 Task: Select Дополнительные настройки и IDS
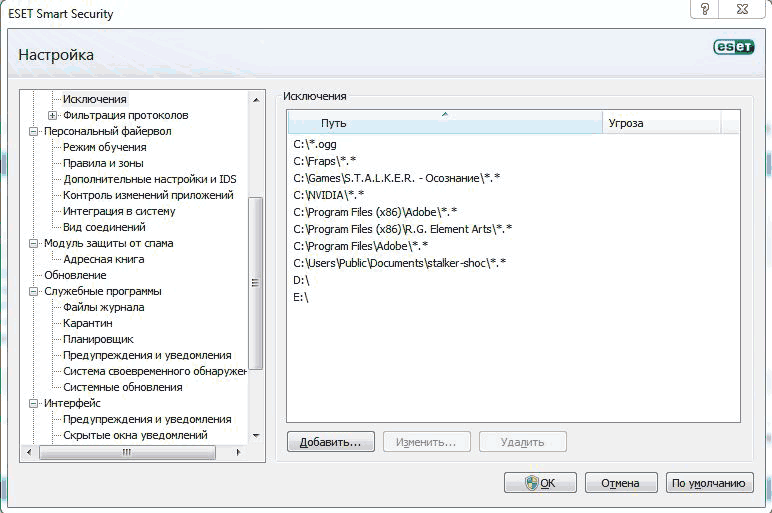[x=150, y=179]
